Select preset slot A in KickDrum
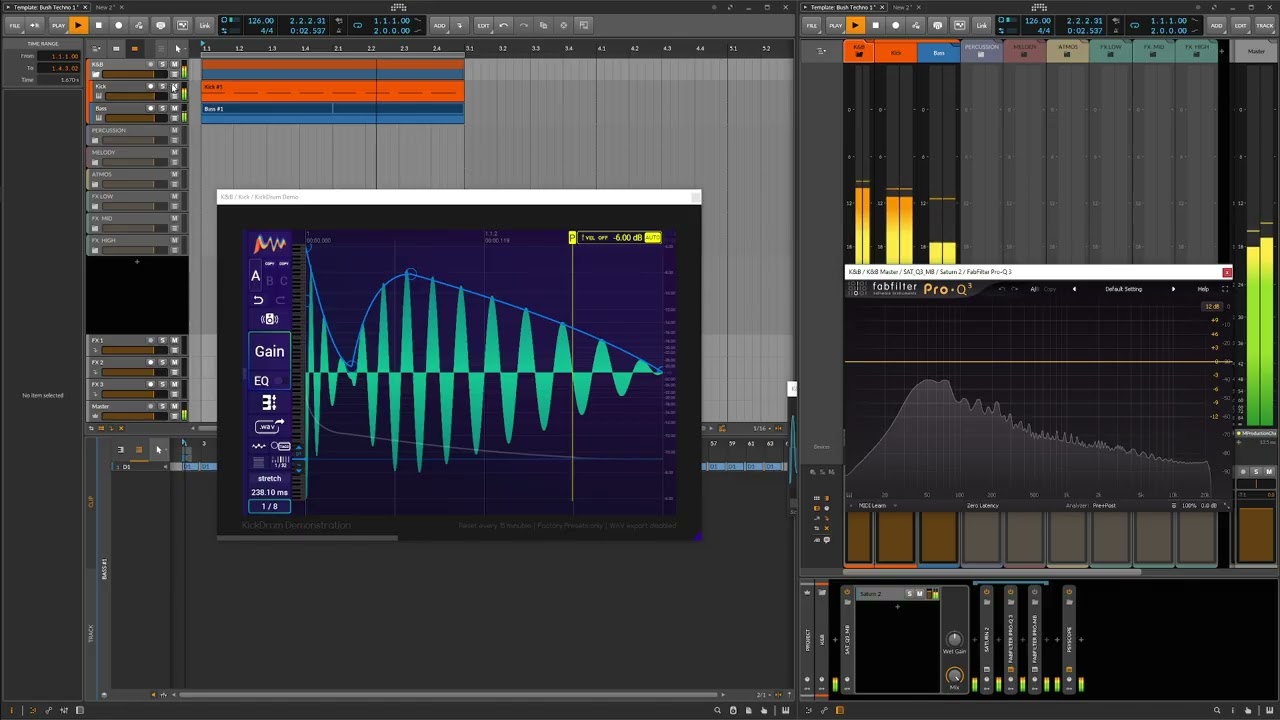This screenshot has width=1280, height=720. coord(256,277)
